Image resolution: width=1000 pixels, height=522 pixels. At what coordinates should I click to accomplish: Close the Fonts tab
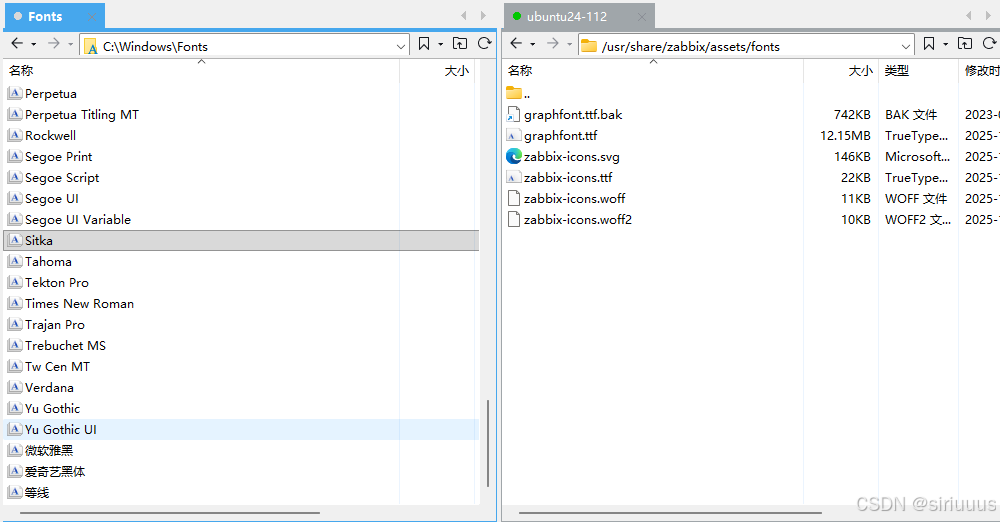[92, 17]
